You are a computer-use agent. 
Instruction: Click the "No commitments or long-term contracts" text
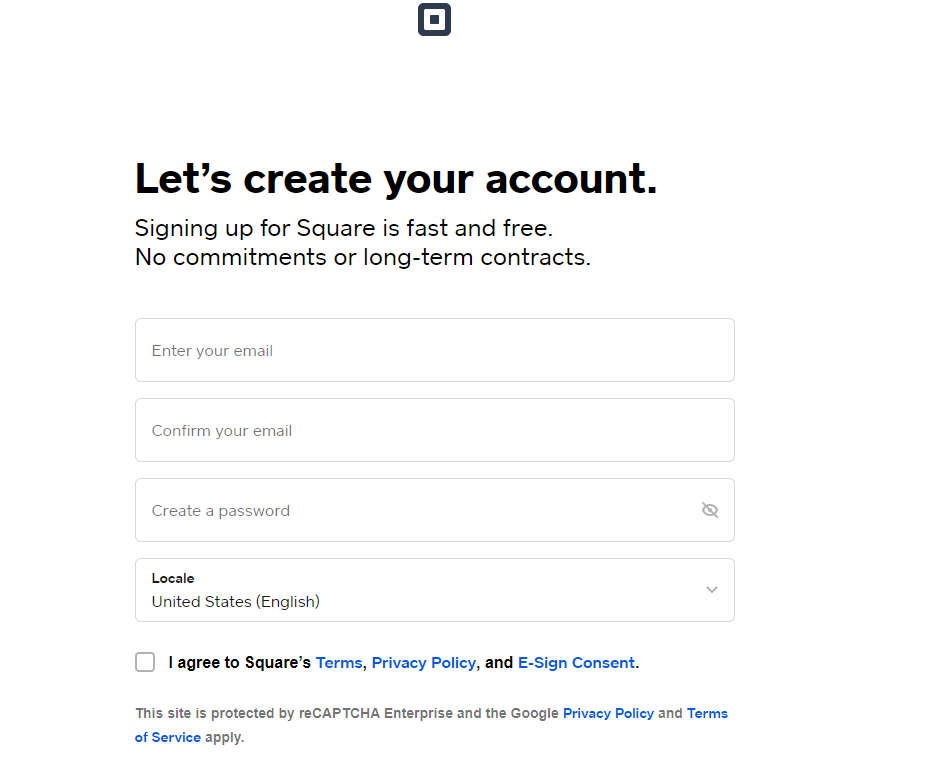click(363, 257)
